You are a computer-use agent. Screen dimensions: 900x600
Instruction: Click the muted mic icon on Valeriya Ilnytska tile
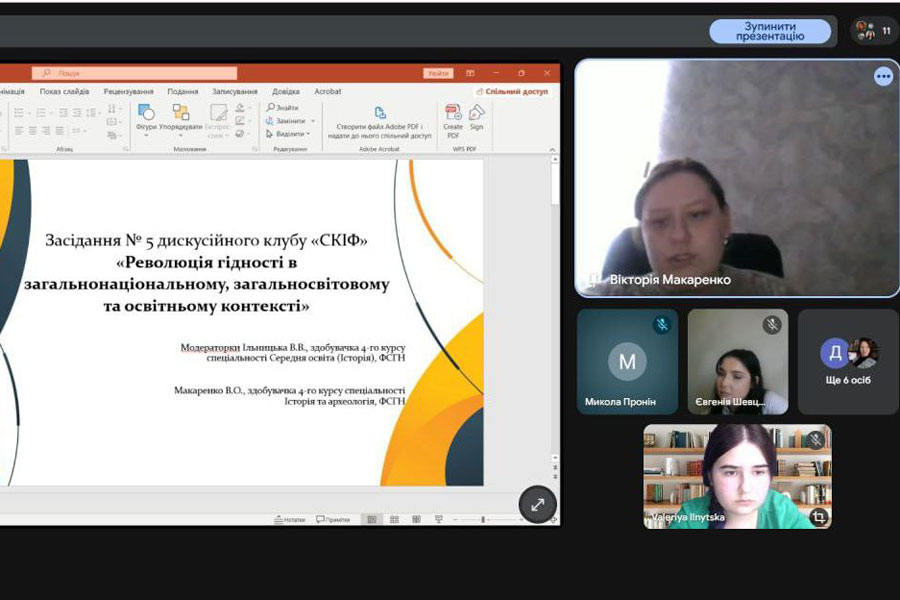pyautogui.click(x=815, y=440)
